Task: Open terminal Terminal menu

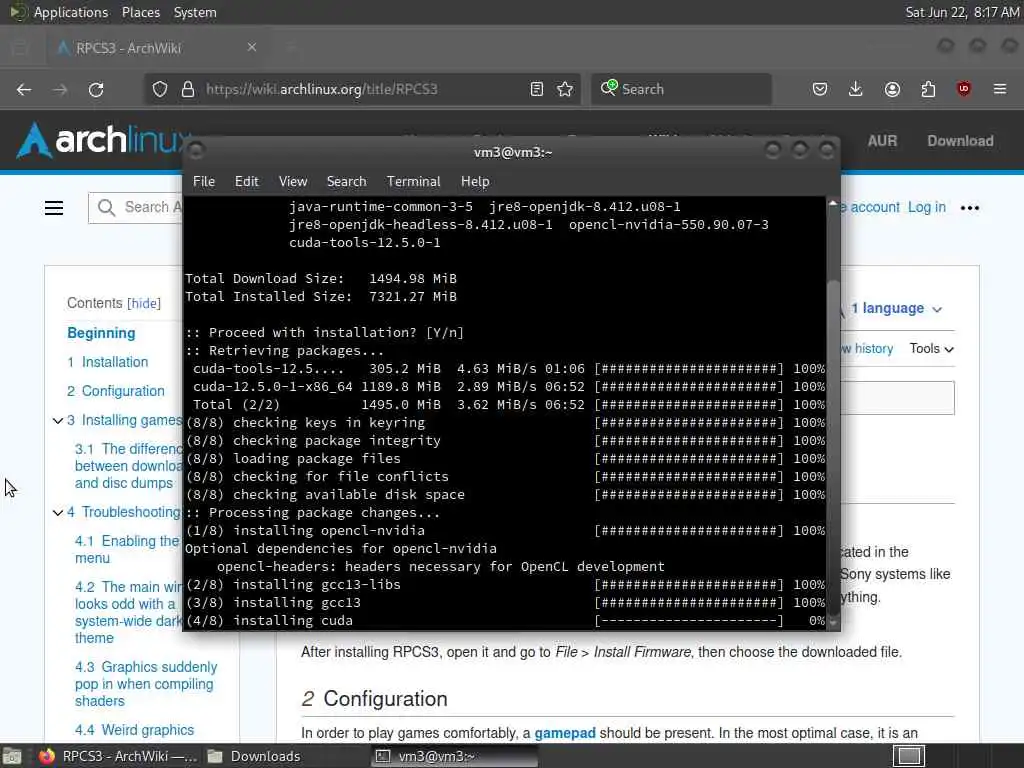Action: [x=413, y=182]
